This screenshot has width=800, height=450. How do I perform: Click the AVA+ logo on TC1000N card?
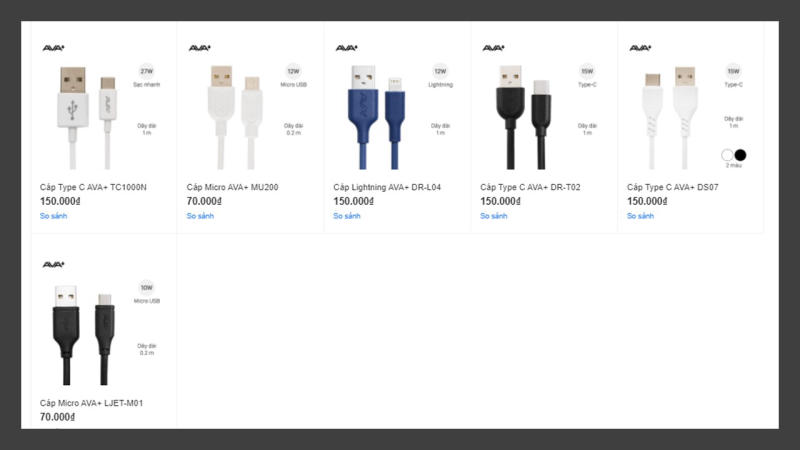point(54,48)
